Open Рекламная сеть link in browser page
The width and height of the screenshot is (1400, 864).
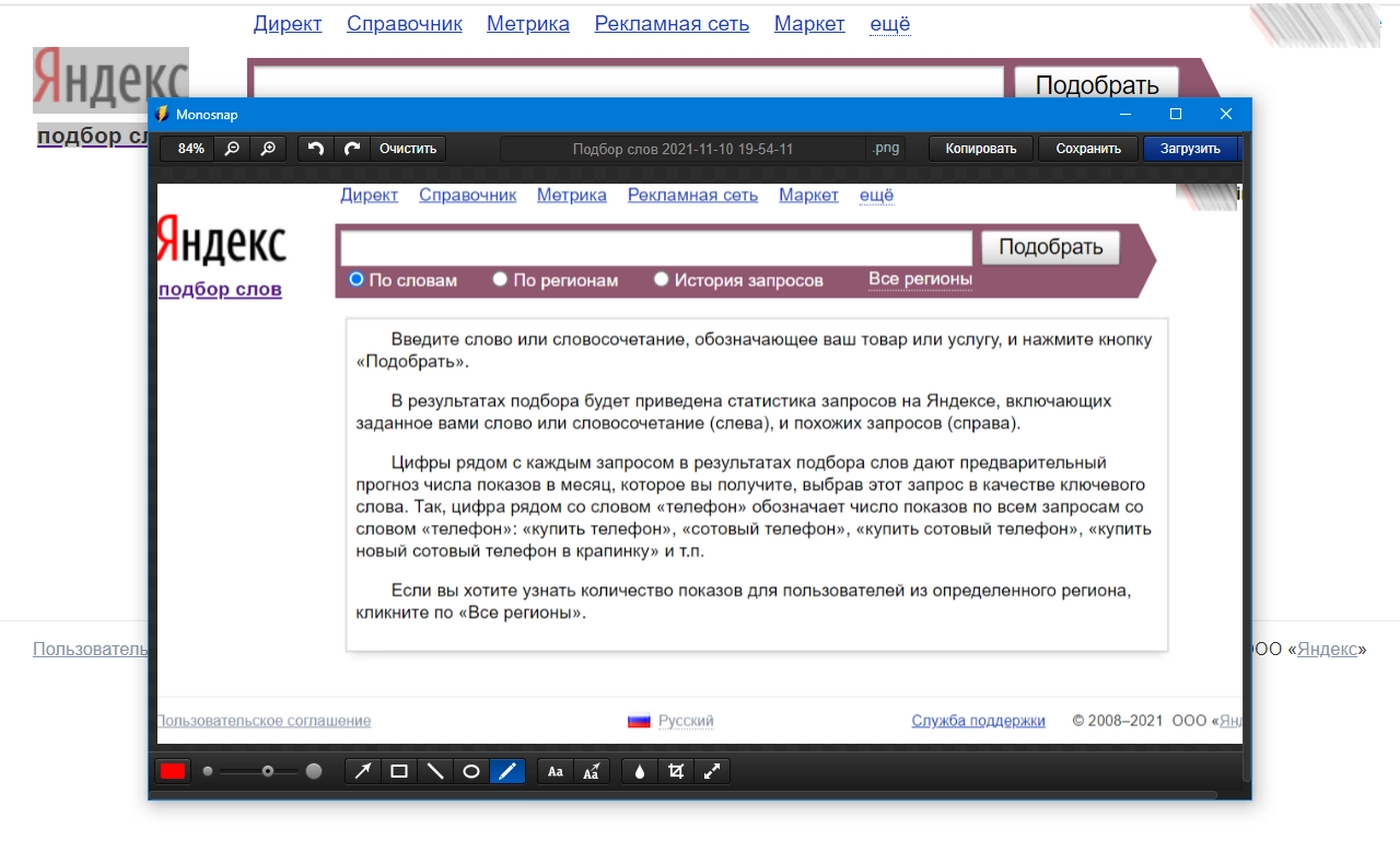(672, 24)
